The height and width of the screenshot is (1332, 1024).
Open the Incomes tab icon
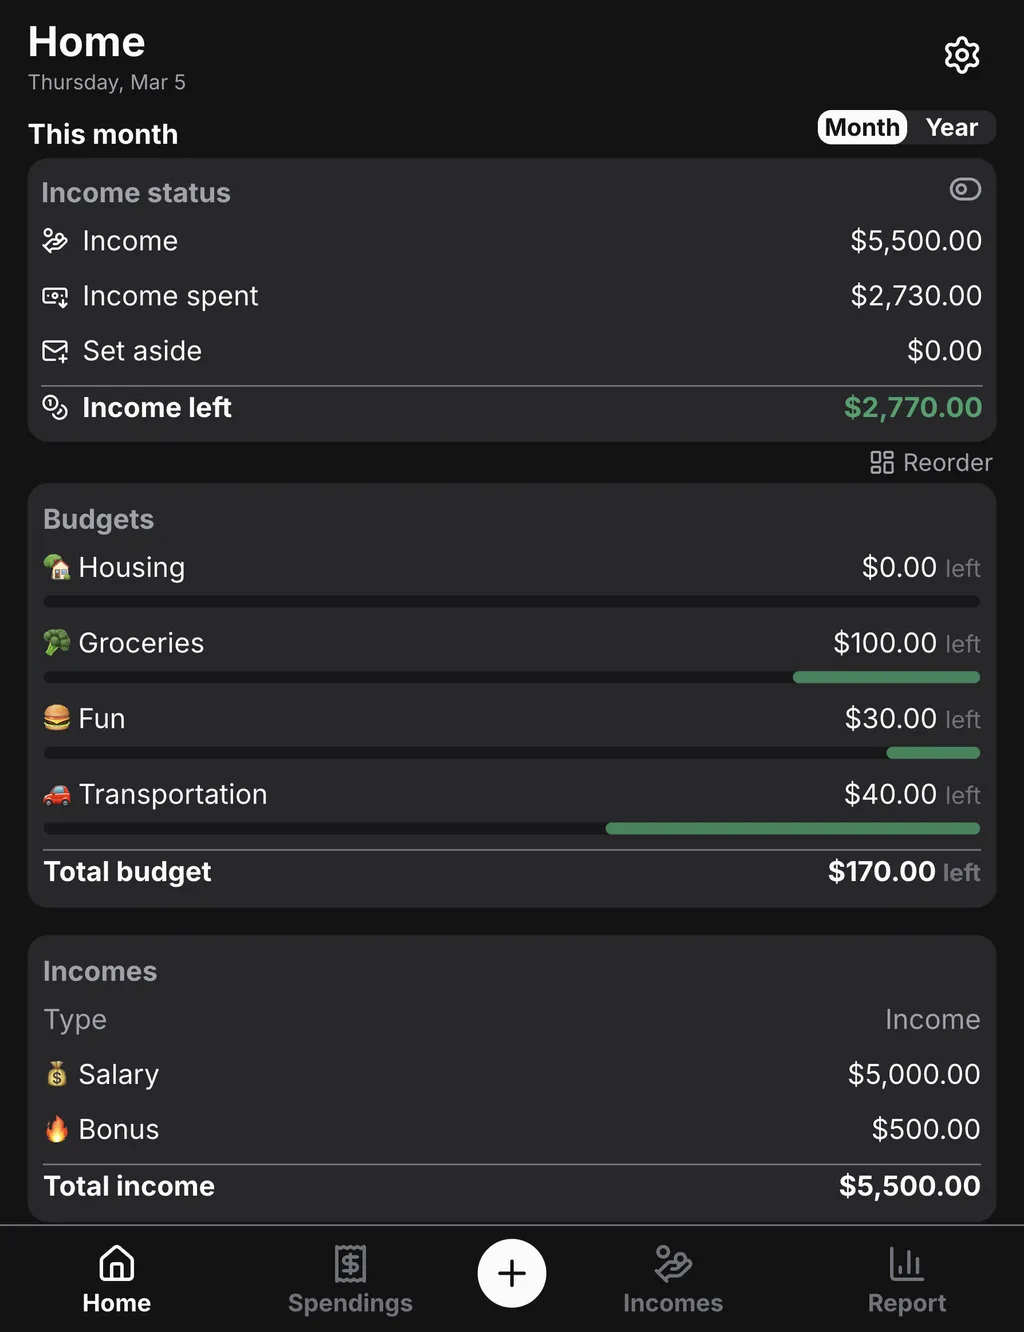673,1264
